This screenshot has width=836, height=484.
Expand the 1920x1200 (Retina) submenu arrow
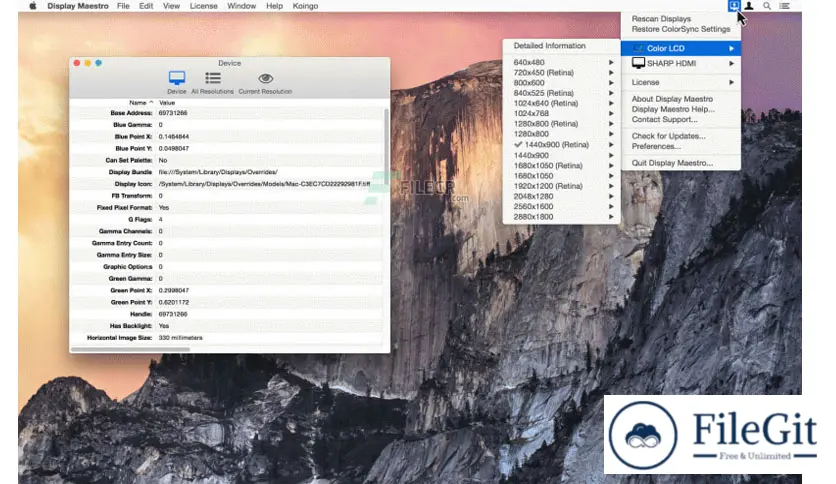click(x=611, y=186)
